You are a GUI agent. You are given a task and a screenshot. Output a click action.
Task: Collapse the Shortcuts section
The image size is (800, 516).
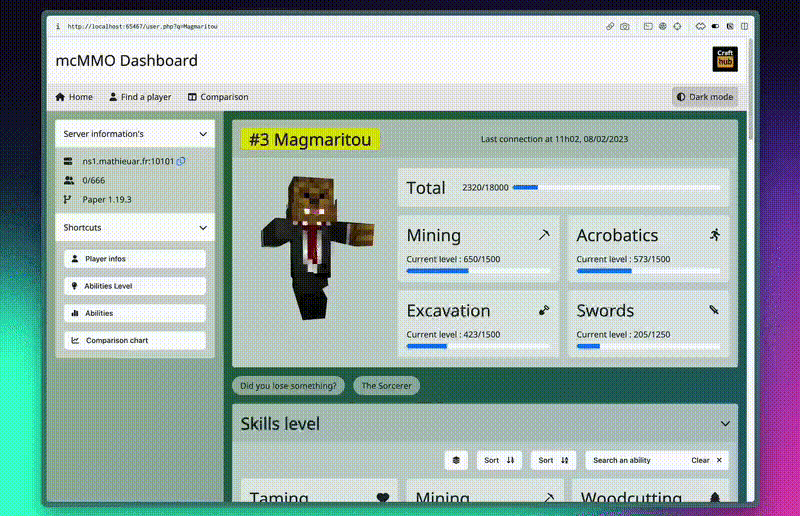coord(135,227)
